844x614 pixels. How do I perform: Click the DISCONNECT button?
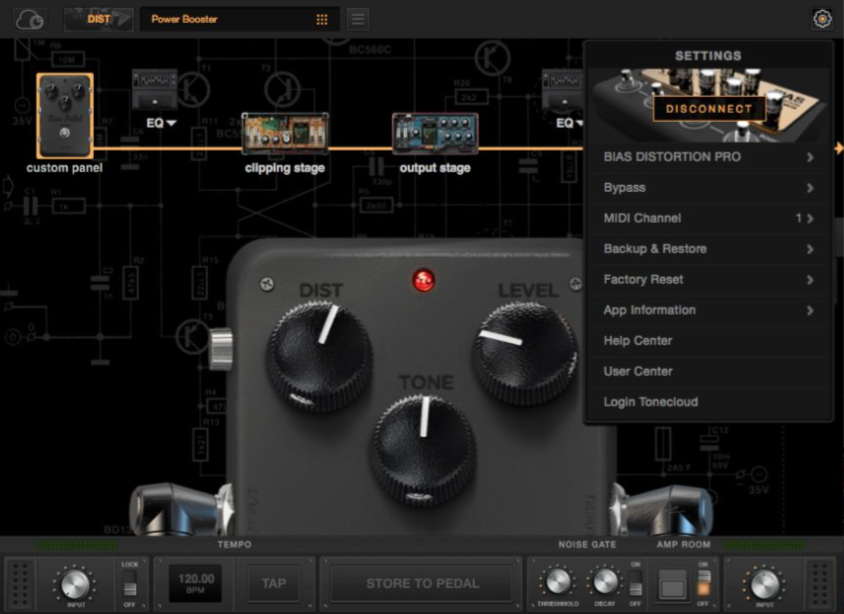[x=709, y=109]
